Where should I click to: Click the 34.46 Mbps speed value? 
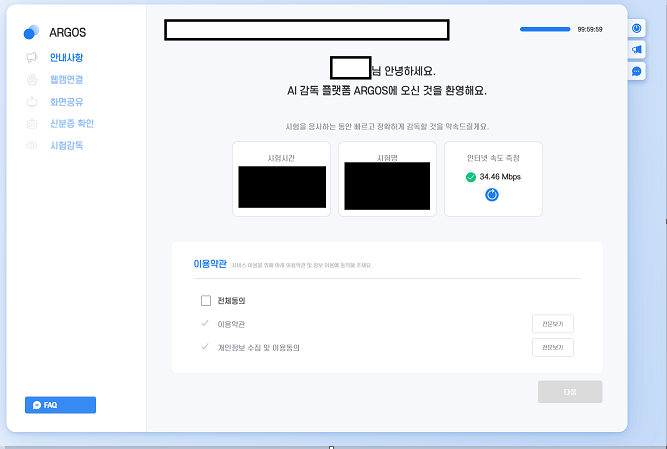click(500, 176)
